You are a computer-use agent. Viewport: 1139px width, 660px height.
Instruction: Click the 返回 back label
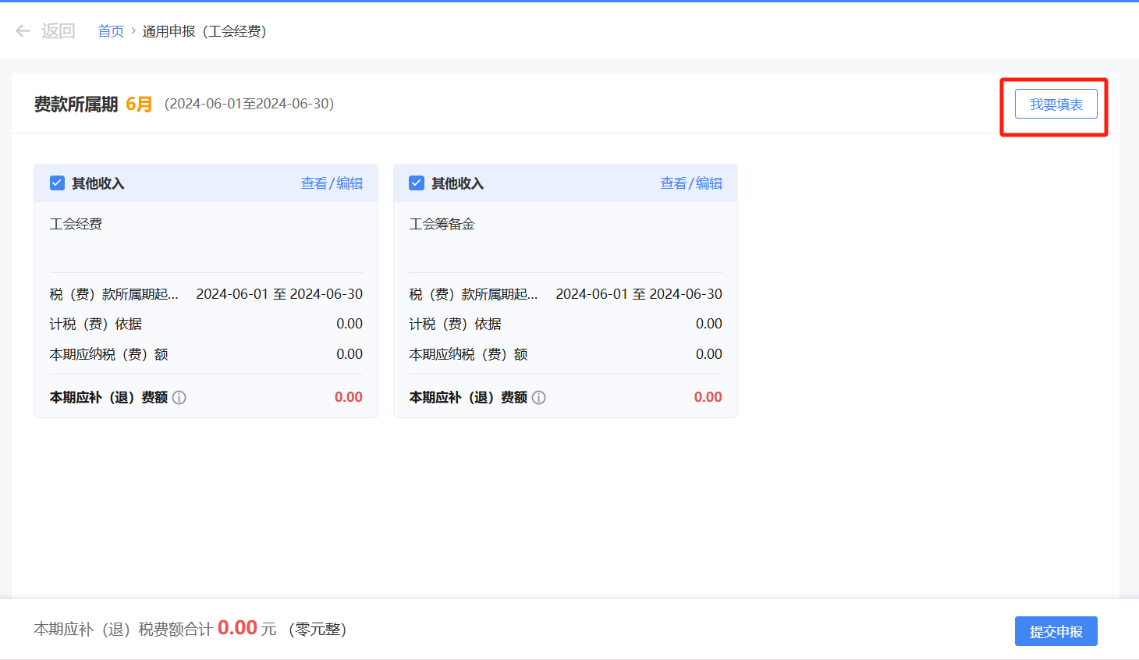(x=58, y=31)
